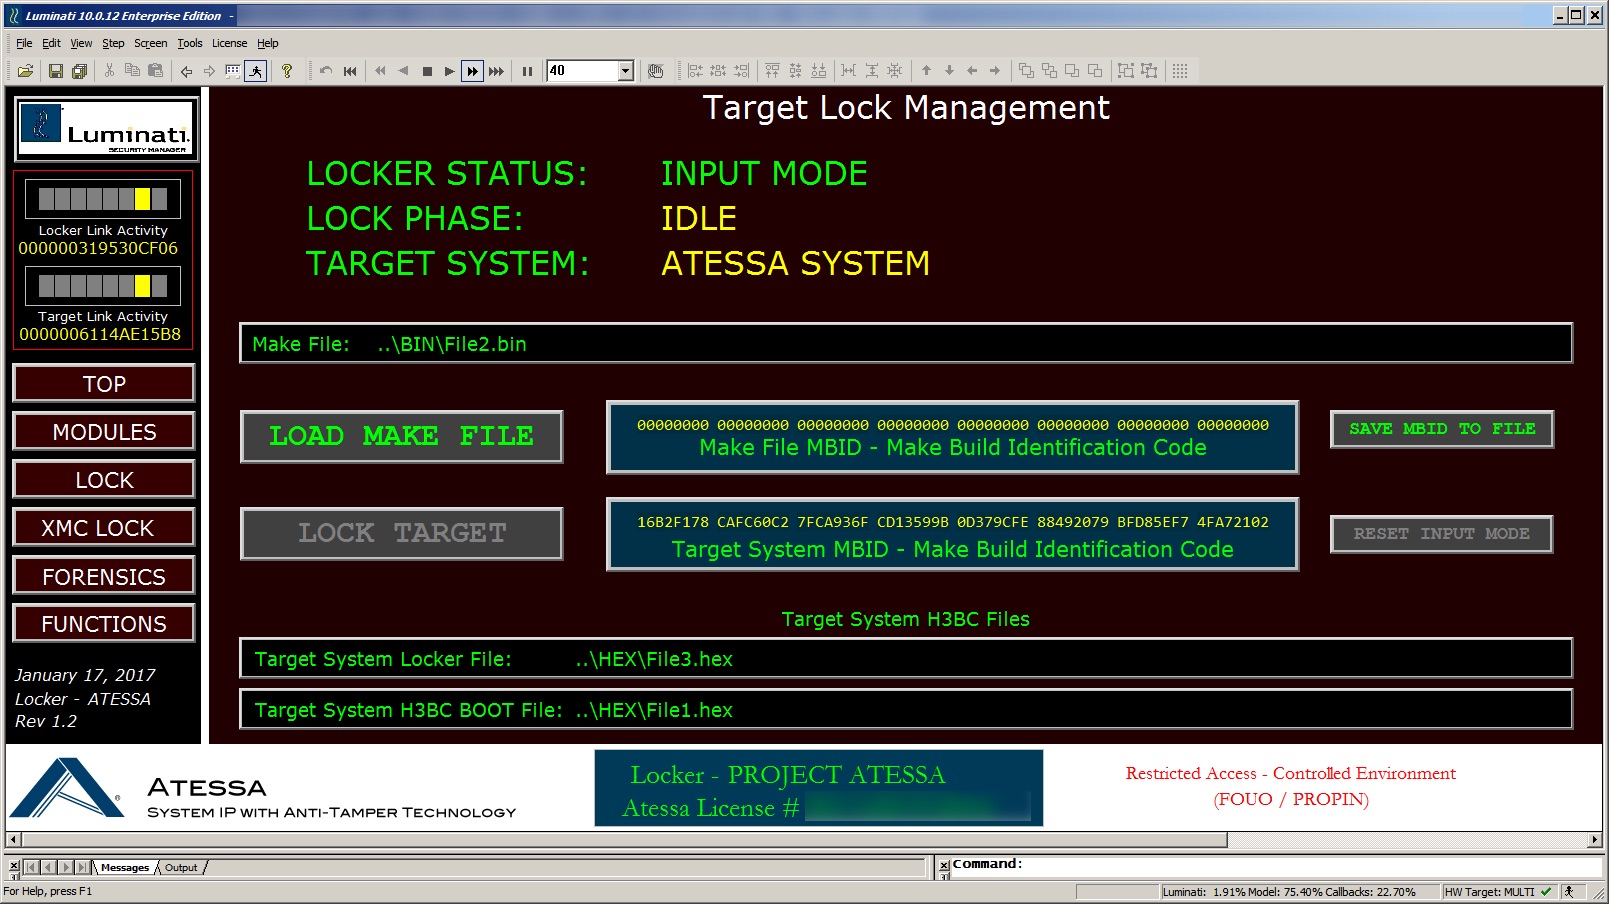The image size is (1609, 904).
Task: Click the make same size icon
Action: click(x=895, y=71)
